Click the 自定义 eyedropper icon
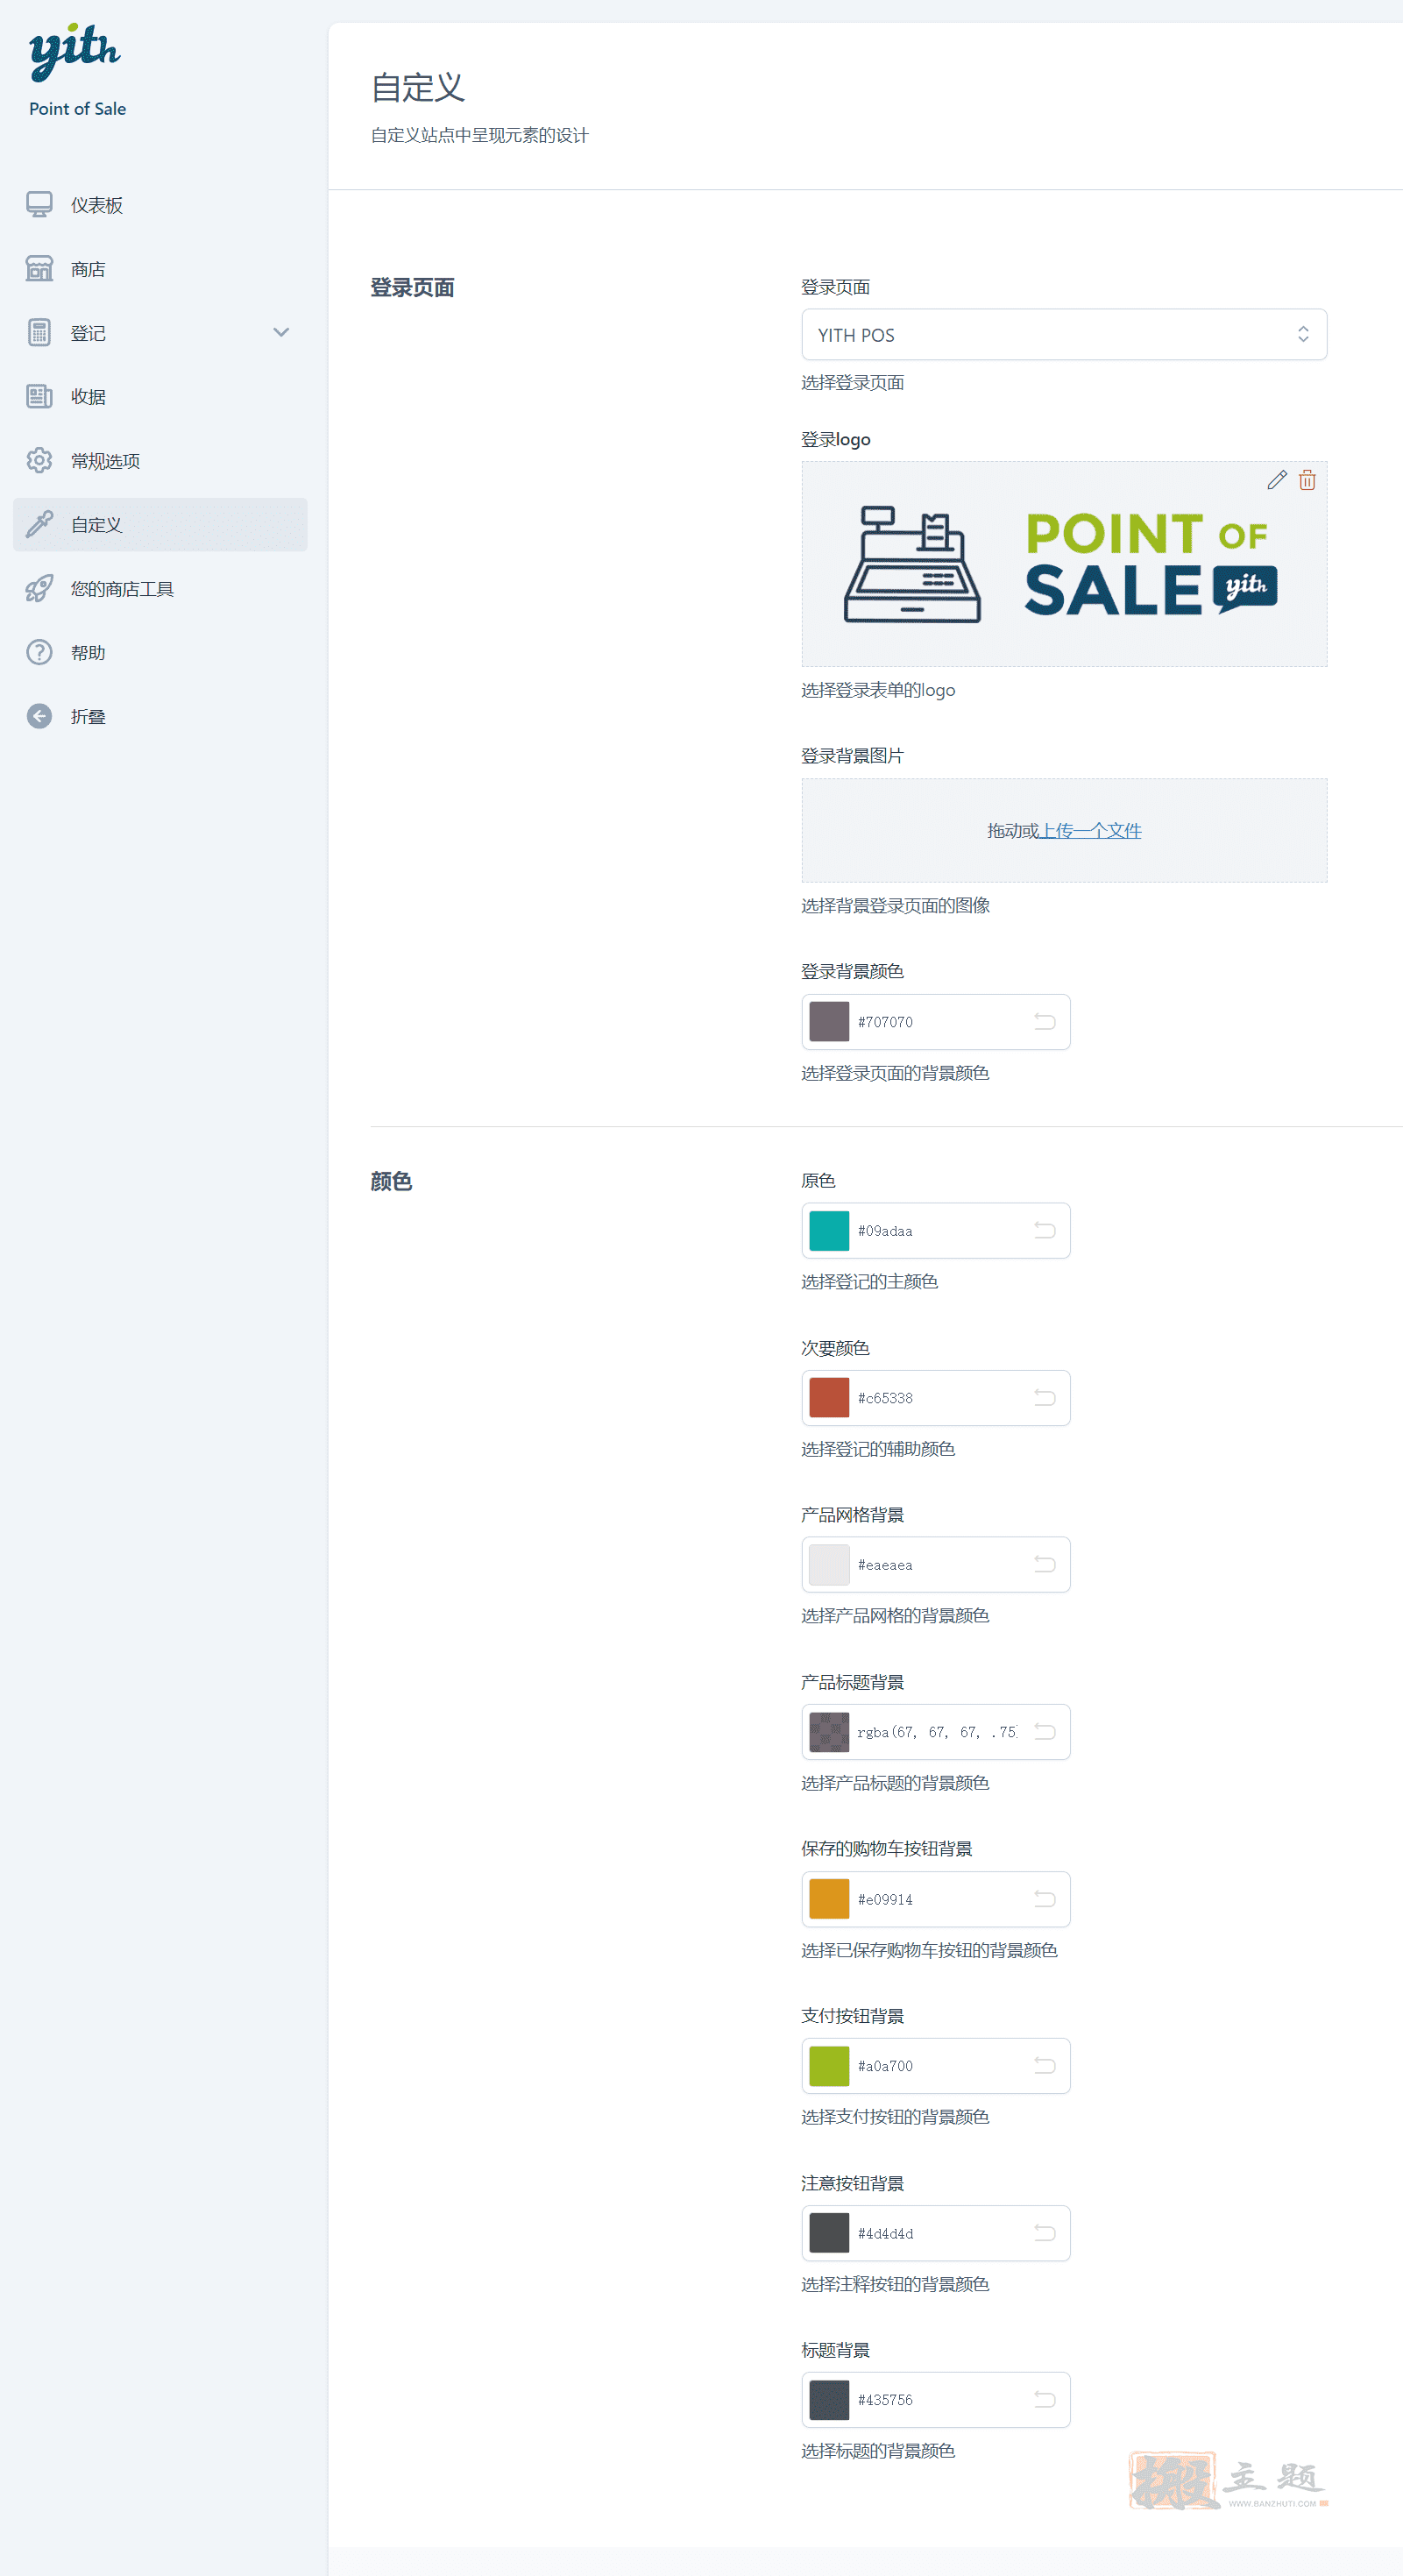Viewport: 1403px width, 2576px height. 39,524
